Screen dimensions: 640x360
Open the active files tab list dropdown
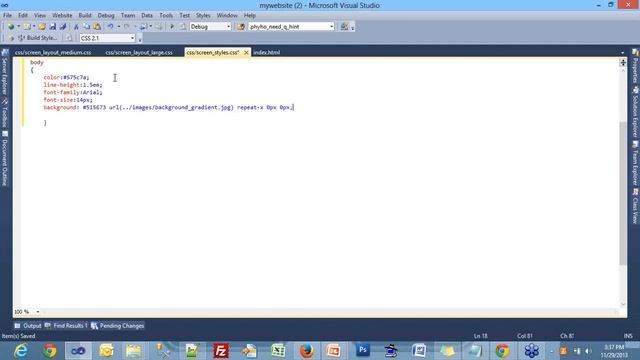coord(622,53)
